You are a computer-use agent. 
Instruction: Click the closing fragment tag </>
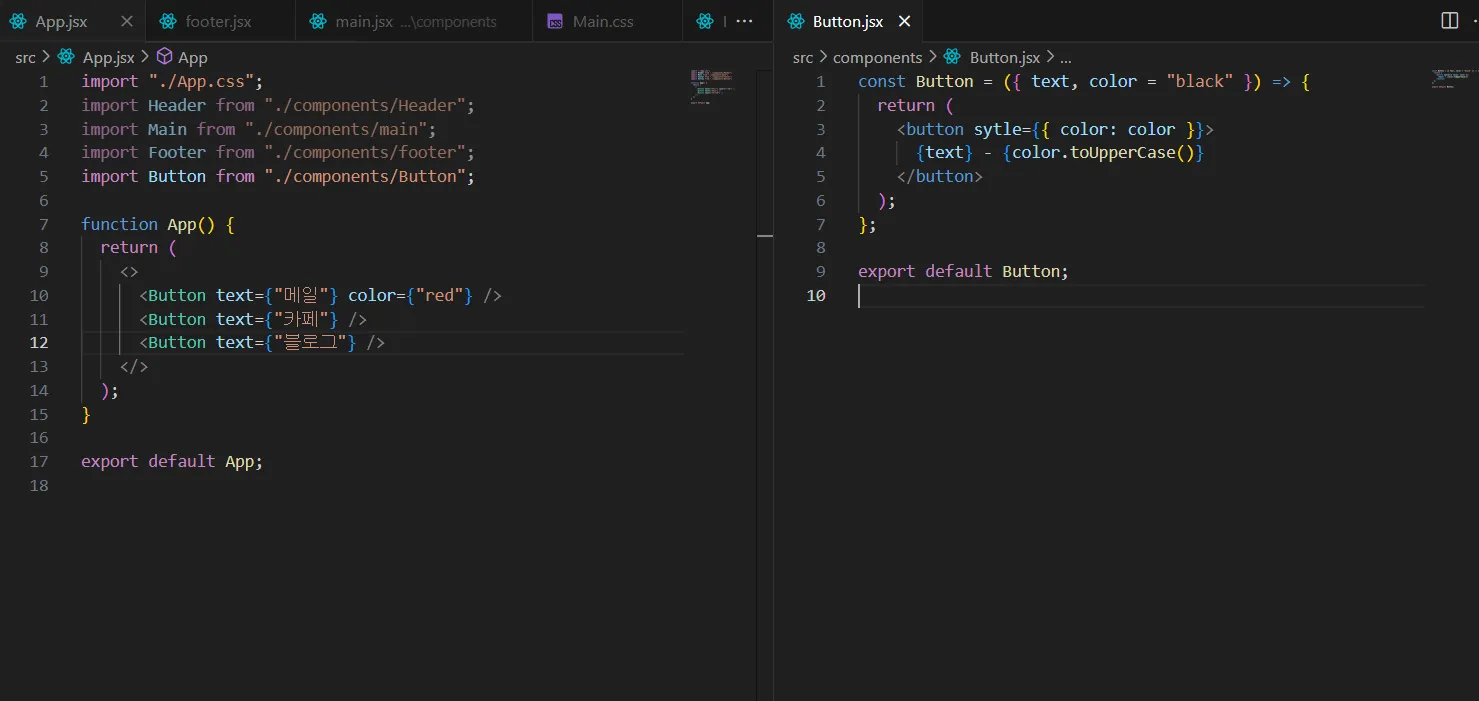click(134, 366)
